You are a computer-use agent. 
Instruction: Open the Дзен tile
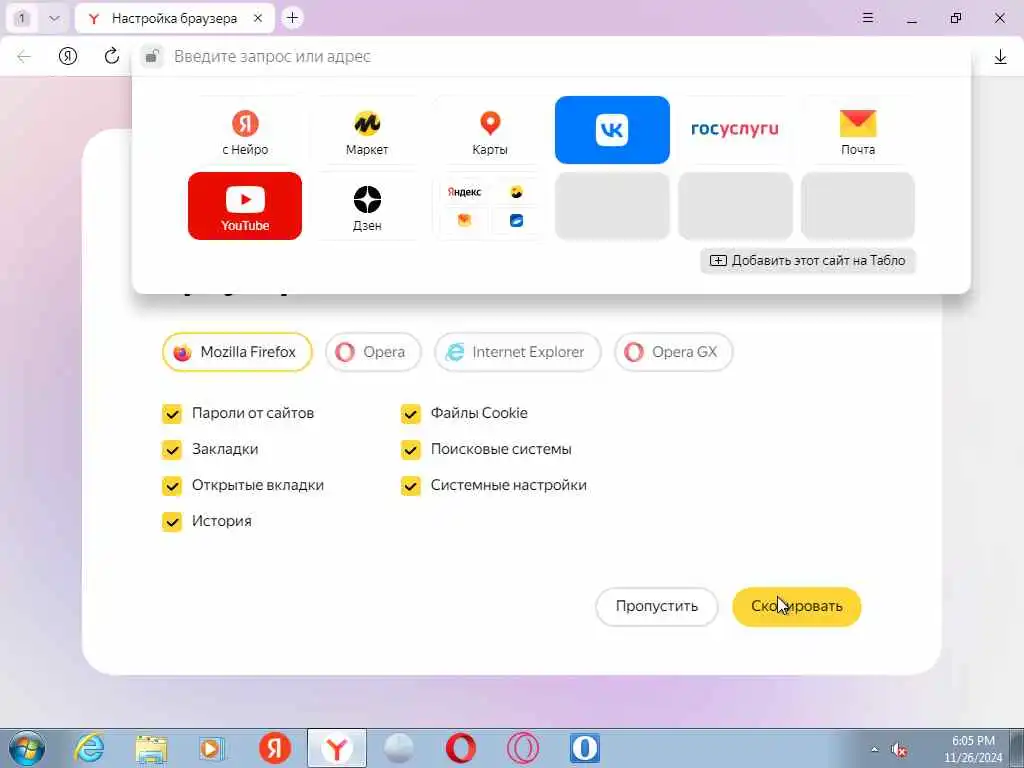[367, 206]
